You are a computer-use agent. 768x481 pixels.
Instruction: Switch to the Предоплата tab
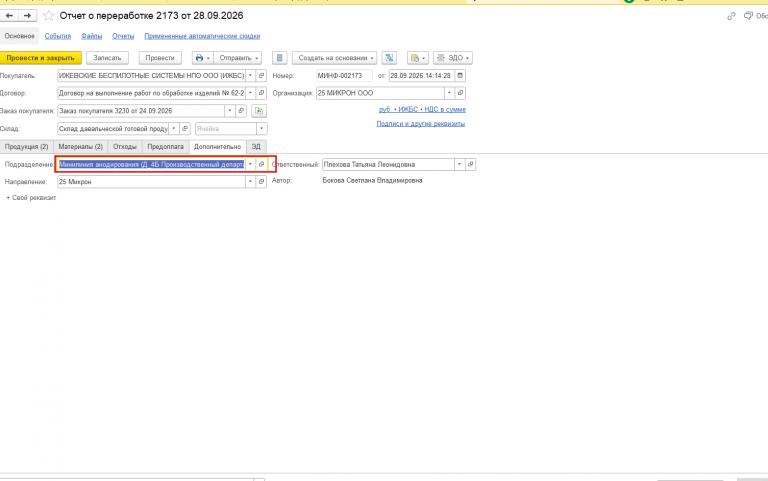pos(166,147)
